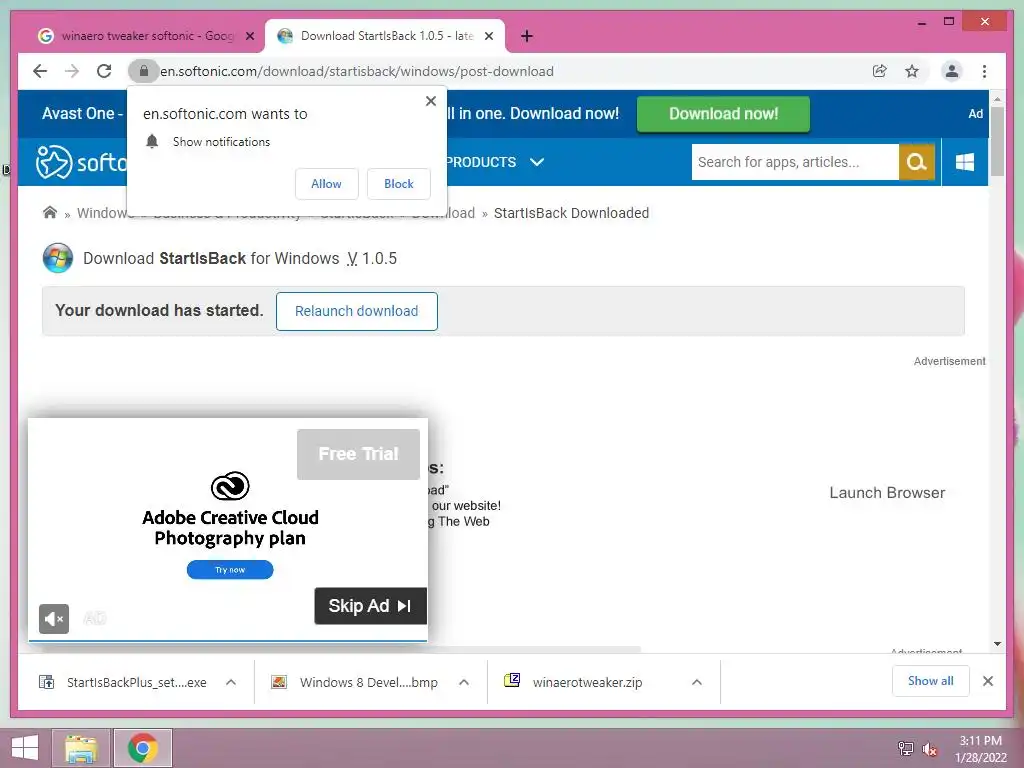The height and width of the screenshot is (768, 1024).
Task: Open the Windows Start button
Action: (x=25, y=748)
